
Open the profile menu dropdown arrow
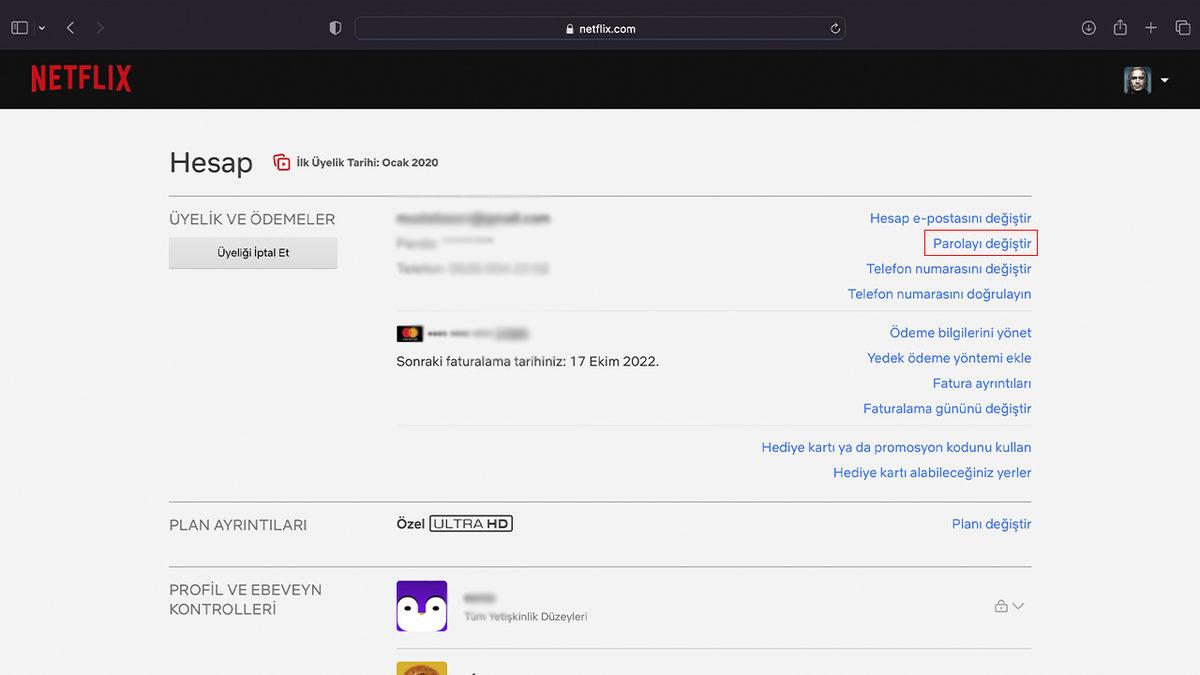click(x=1165, y=80)
